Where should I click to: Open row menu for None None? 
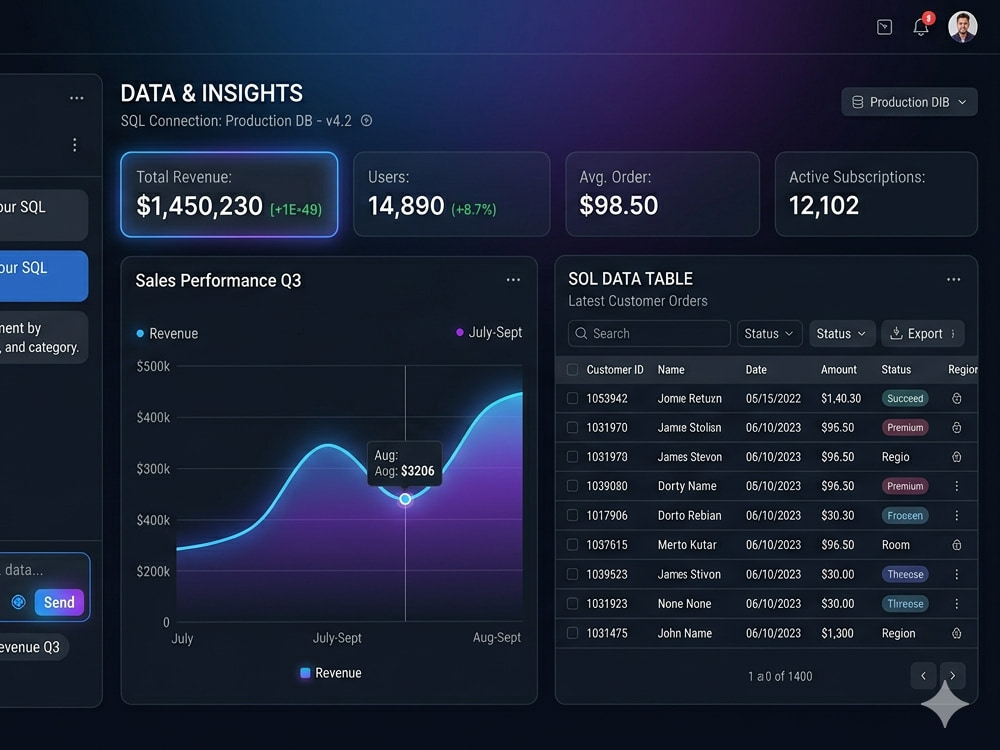coord(957,603)
